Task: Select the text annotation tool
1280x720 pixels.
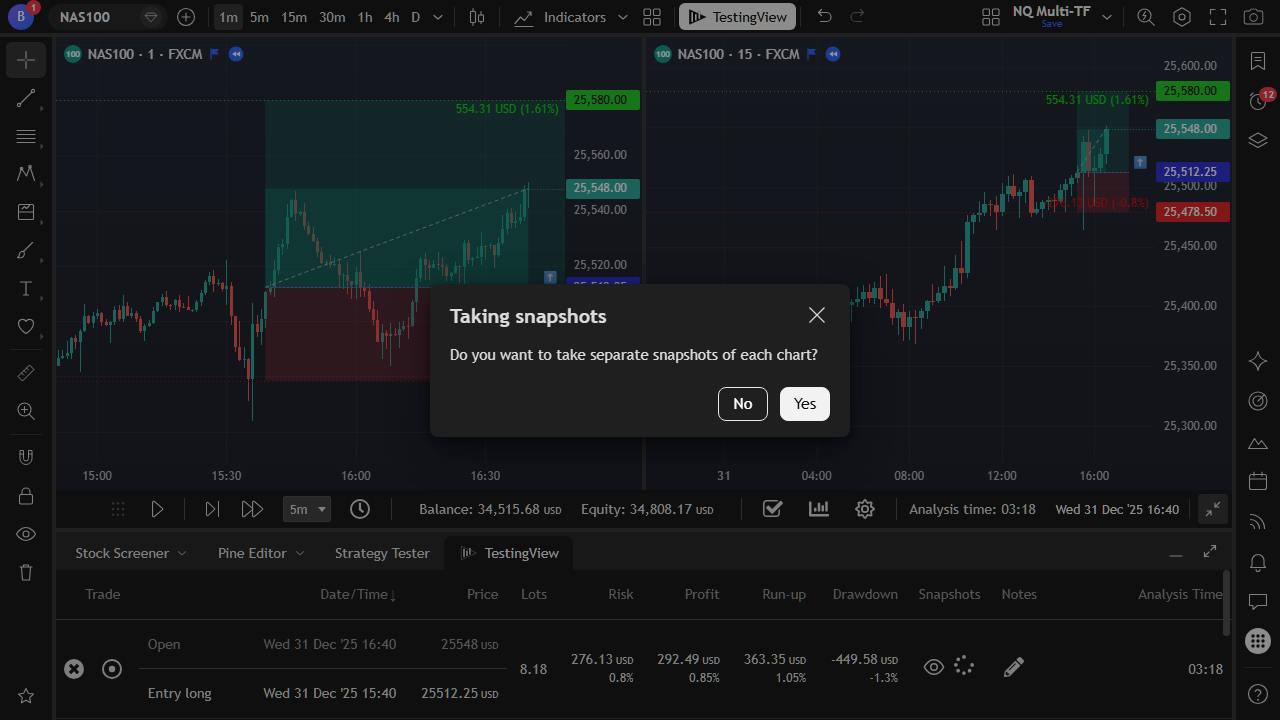Action: [x=26, y=289]
